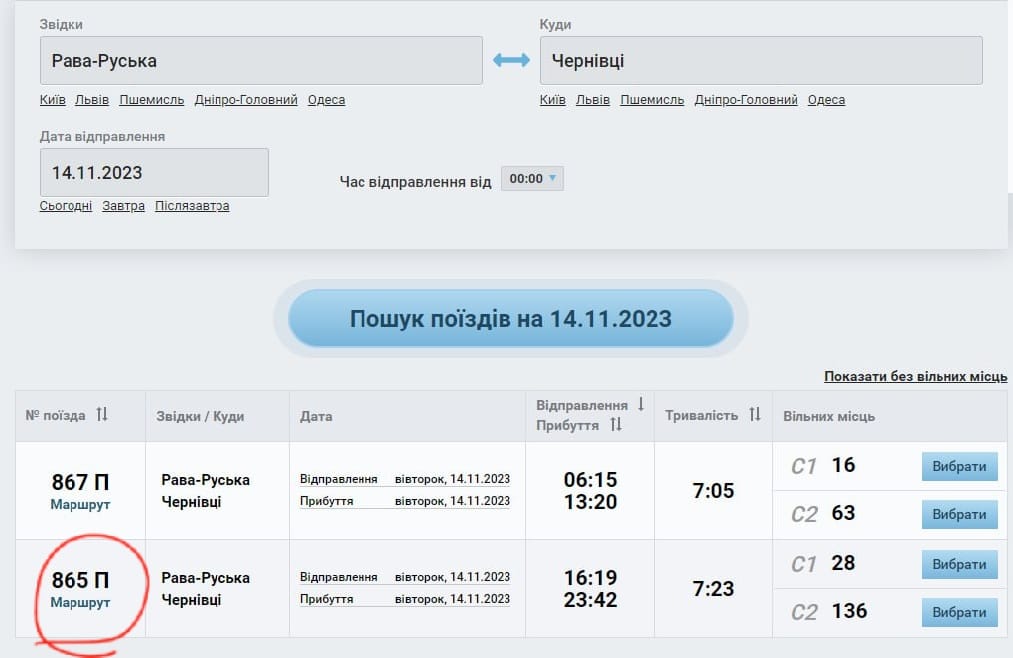Choose Одеса under Звідки field
The image size is (1013, 658).
coord(326,99)
